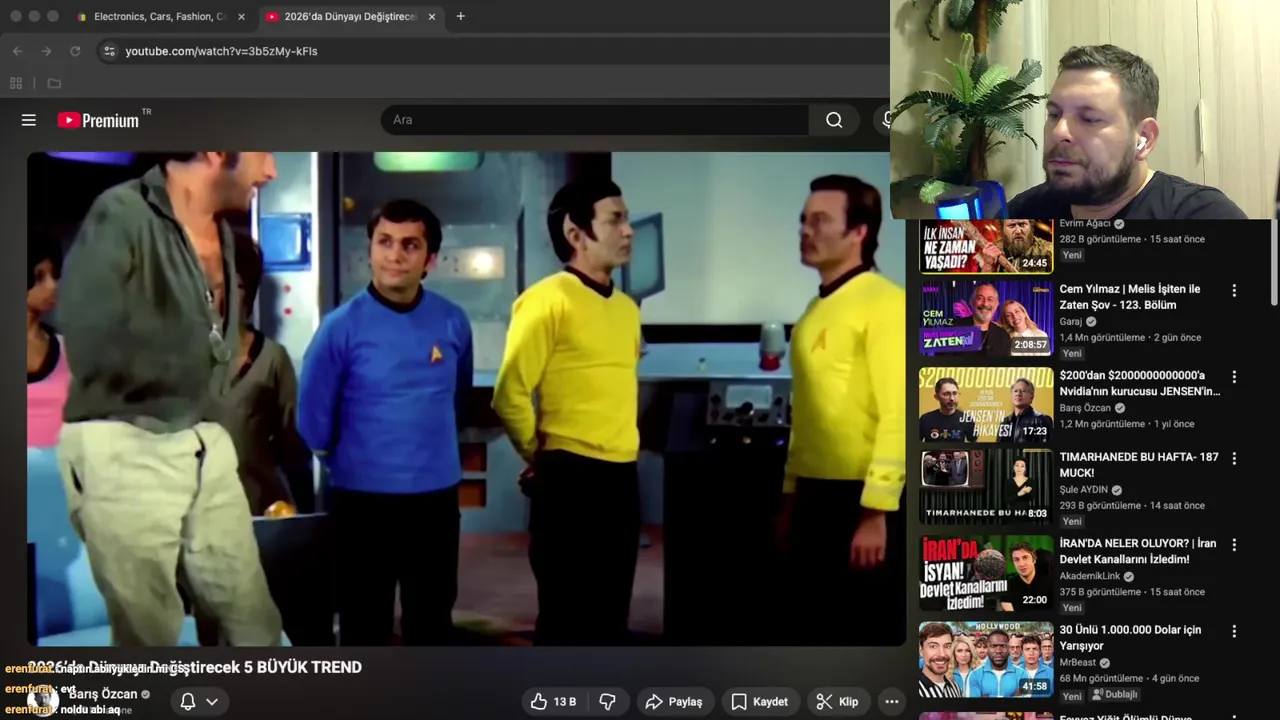Dislike the video with thumbs down
This screenshot has width=1280, height=720.
[608, 702]
